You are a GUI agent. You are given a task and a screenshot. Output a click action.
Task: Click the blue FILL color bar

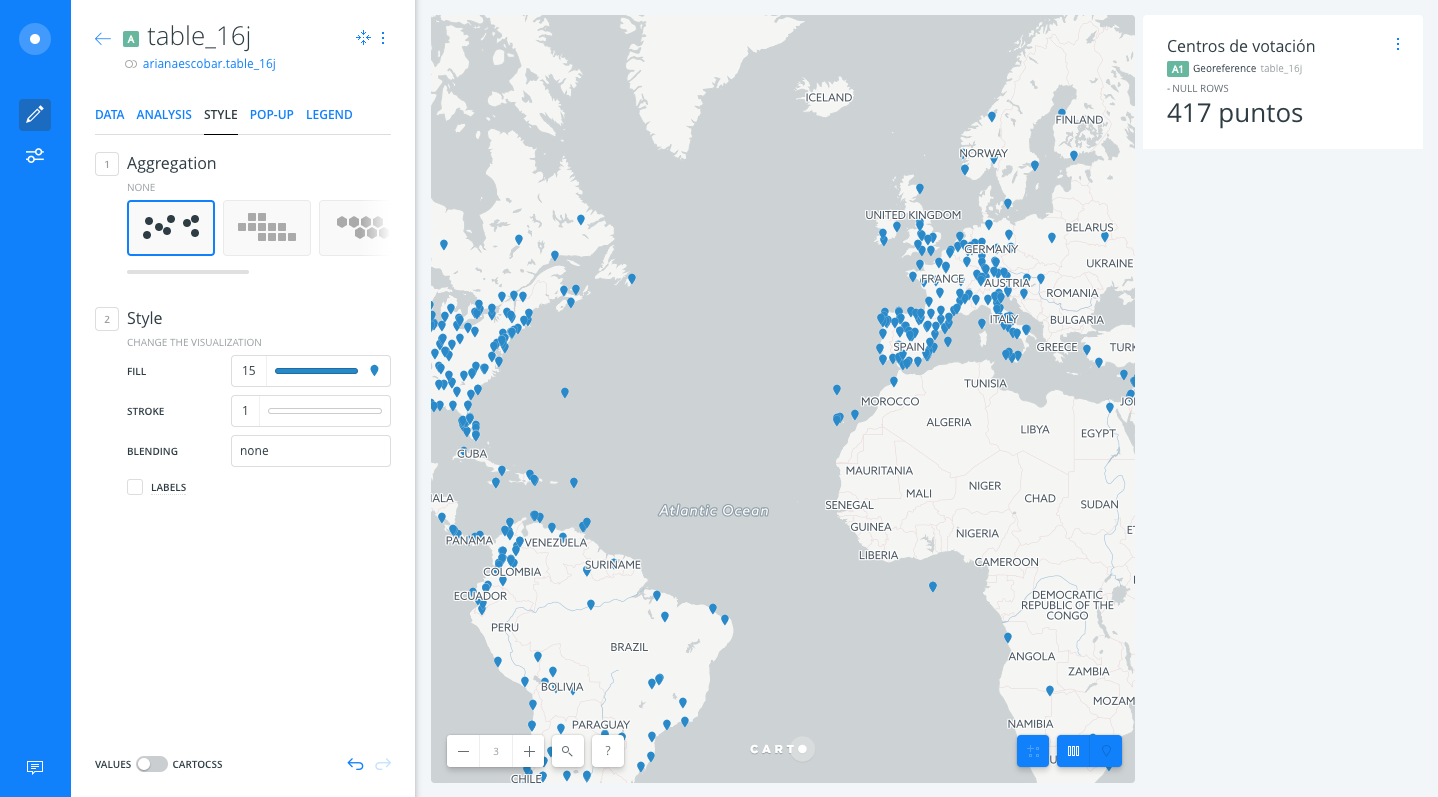[316, 371]
